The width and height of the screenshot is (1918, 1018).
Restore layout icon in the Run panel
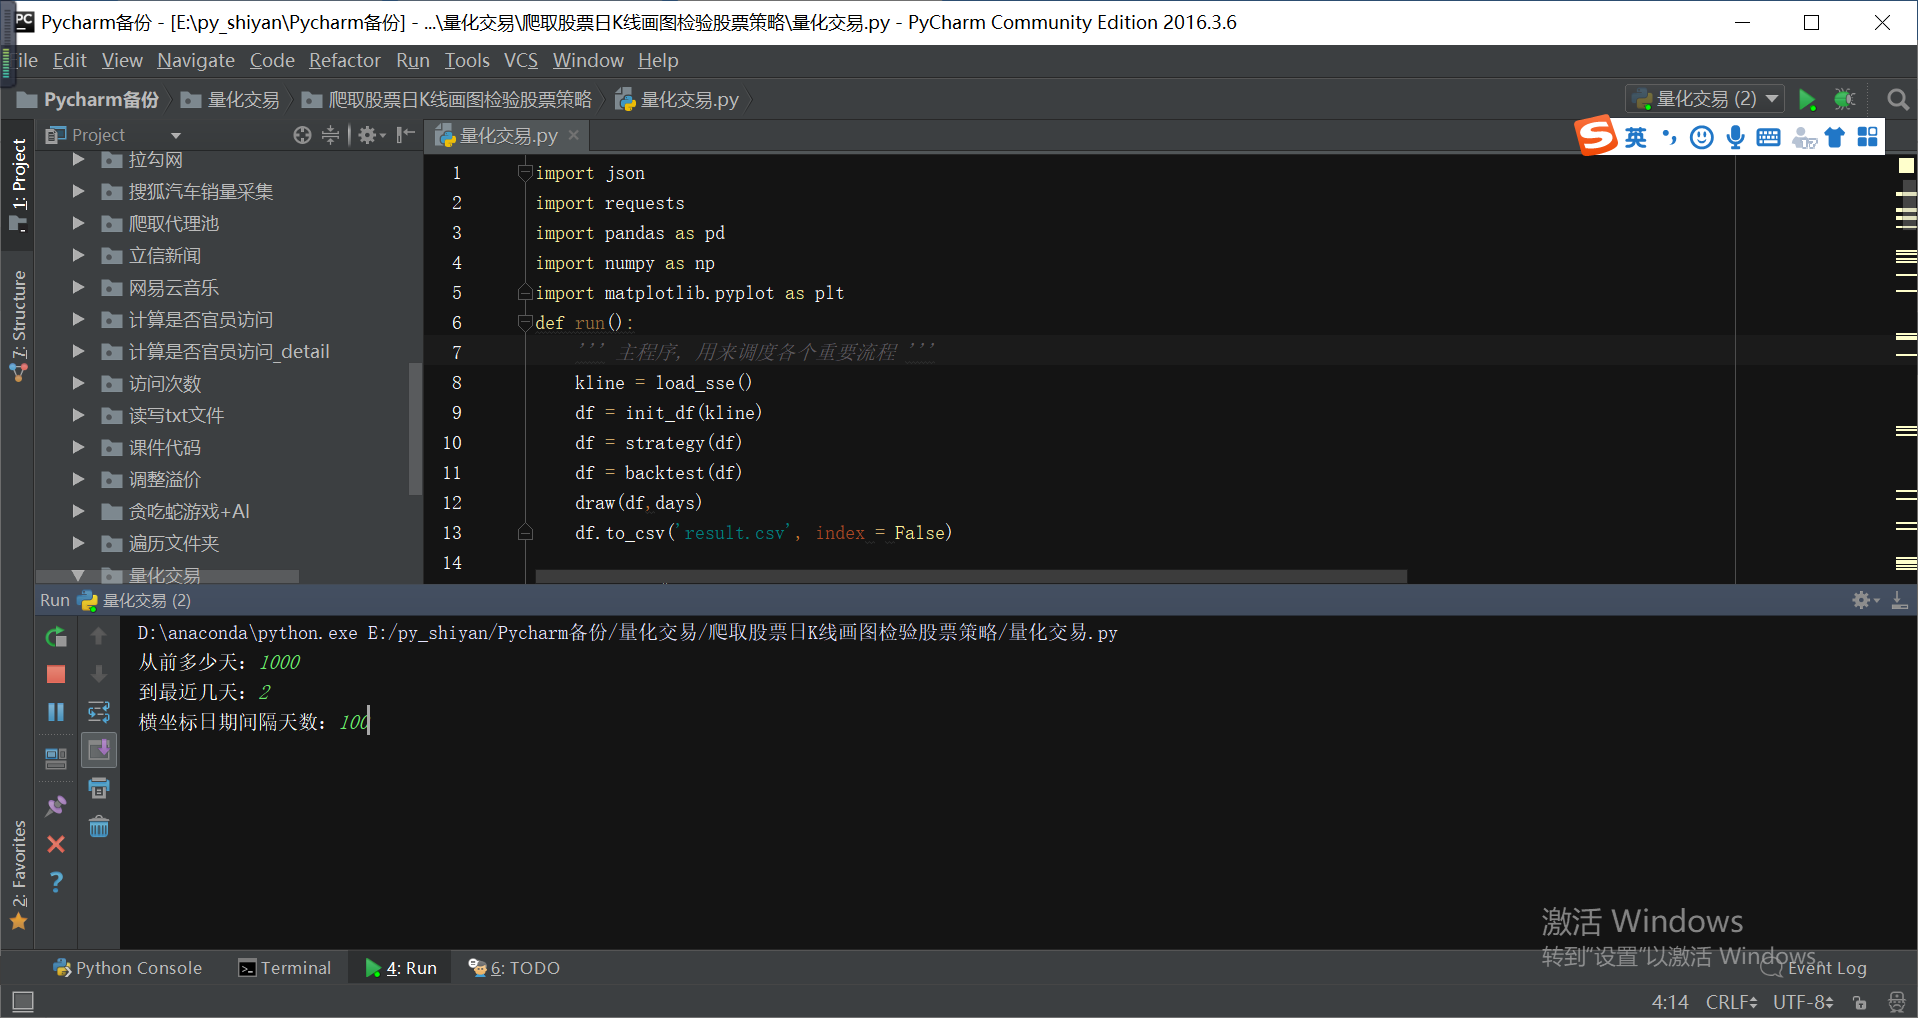(56, 758)
